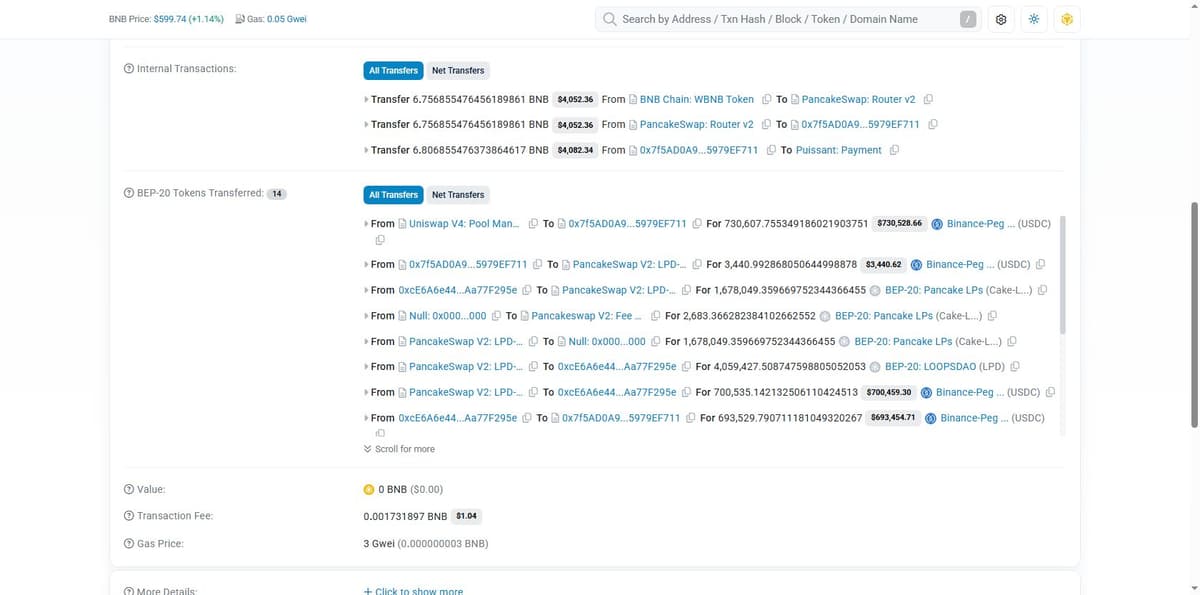Click USDC token icon in $730,528.66 row

click(937, 224)
